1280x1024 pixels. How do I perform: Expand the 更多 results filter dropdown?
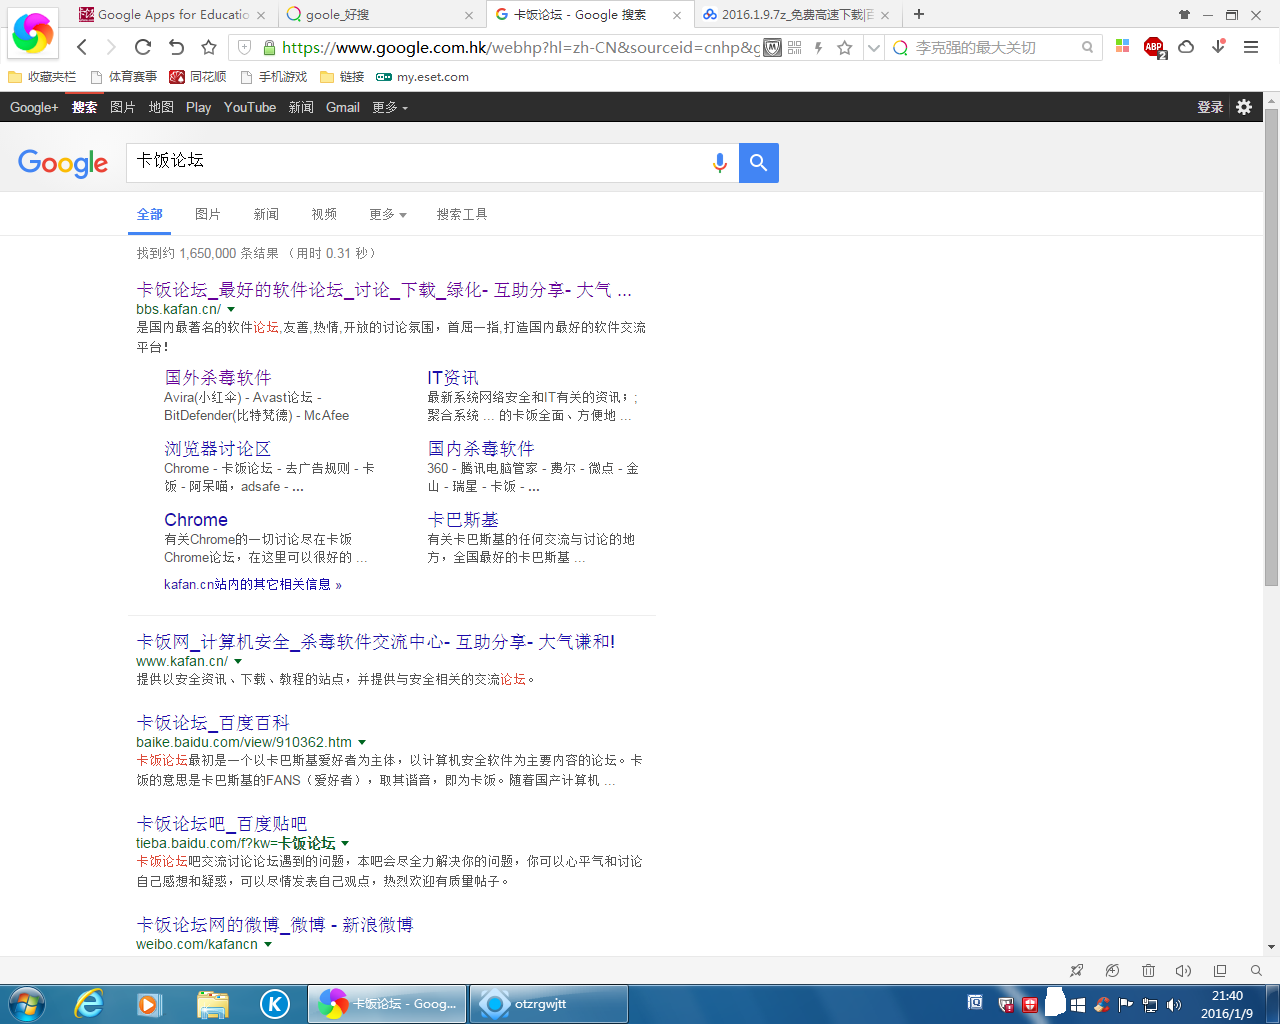click(388, 214)
